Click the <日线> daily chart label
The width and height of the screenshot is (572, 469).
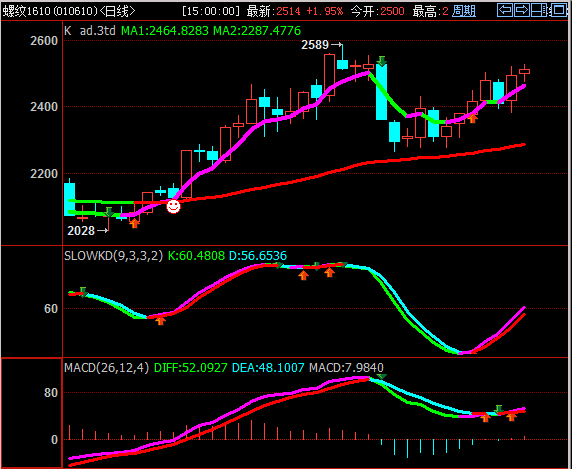point(117,11)
